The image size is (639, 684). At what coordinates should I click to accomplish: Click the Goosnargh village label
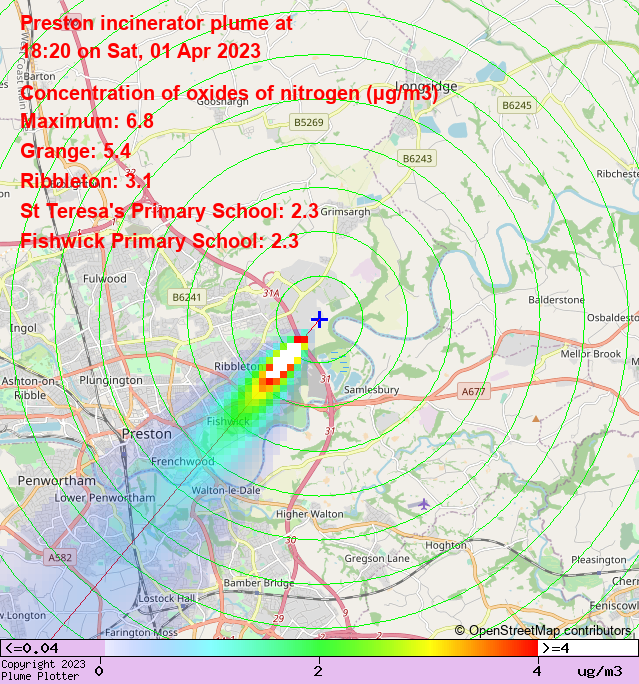point(222,102)
